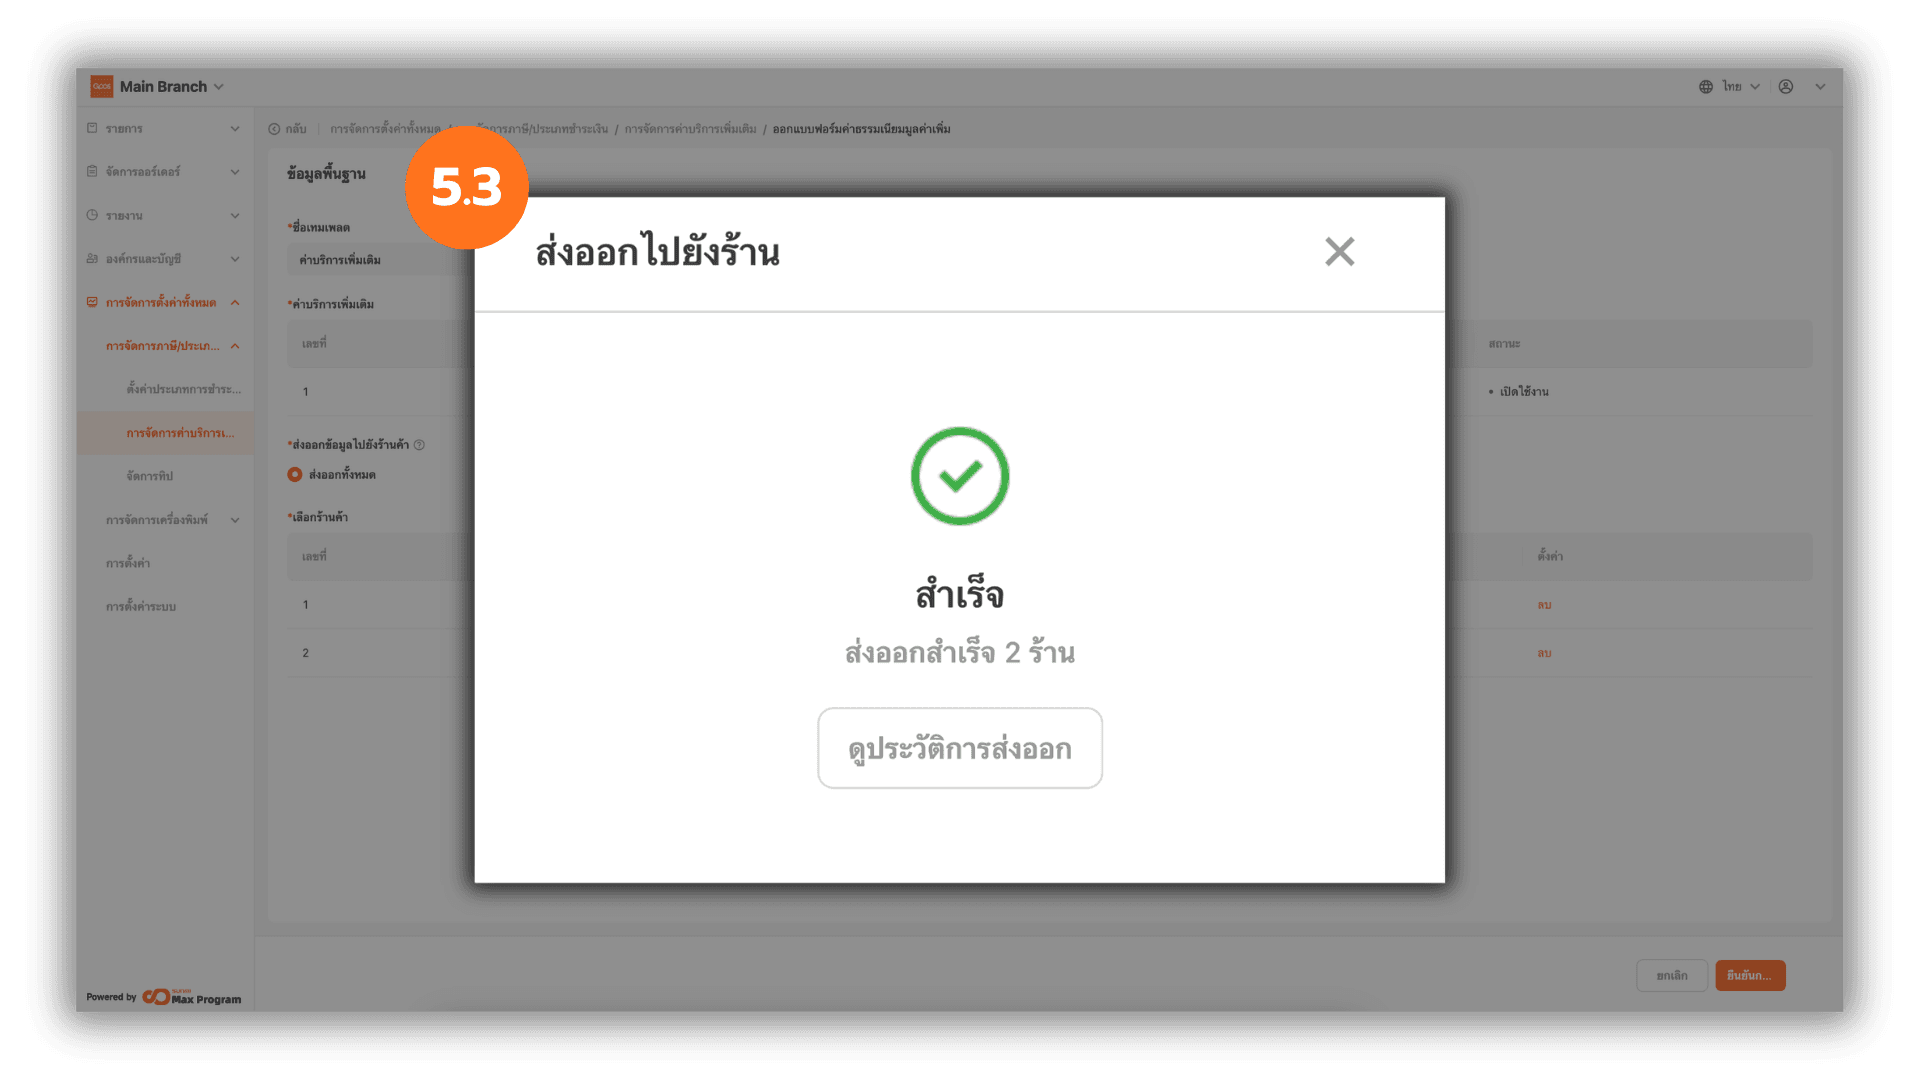Screen dimensions: 1920x1080
Task: Expand จัดการออร์เดอร์ in sidebar
Action: [164, 172]
